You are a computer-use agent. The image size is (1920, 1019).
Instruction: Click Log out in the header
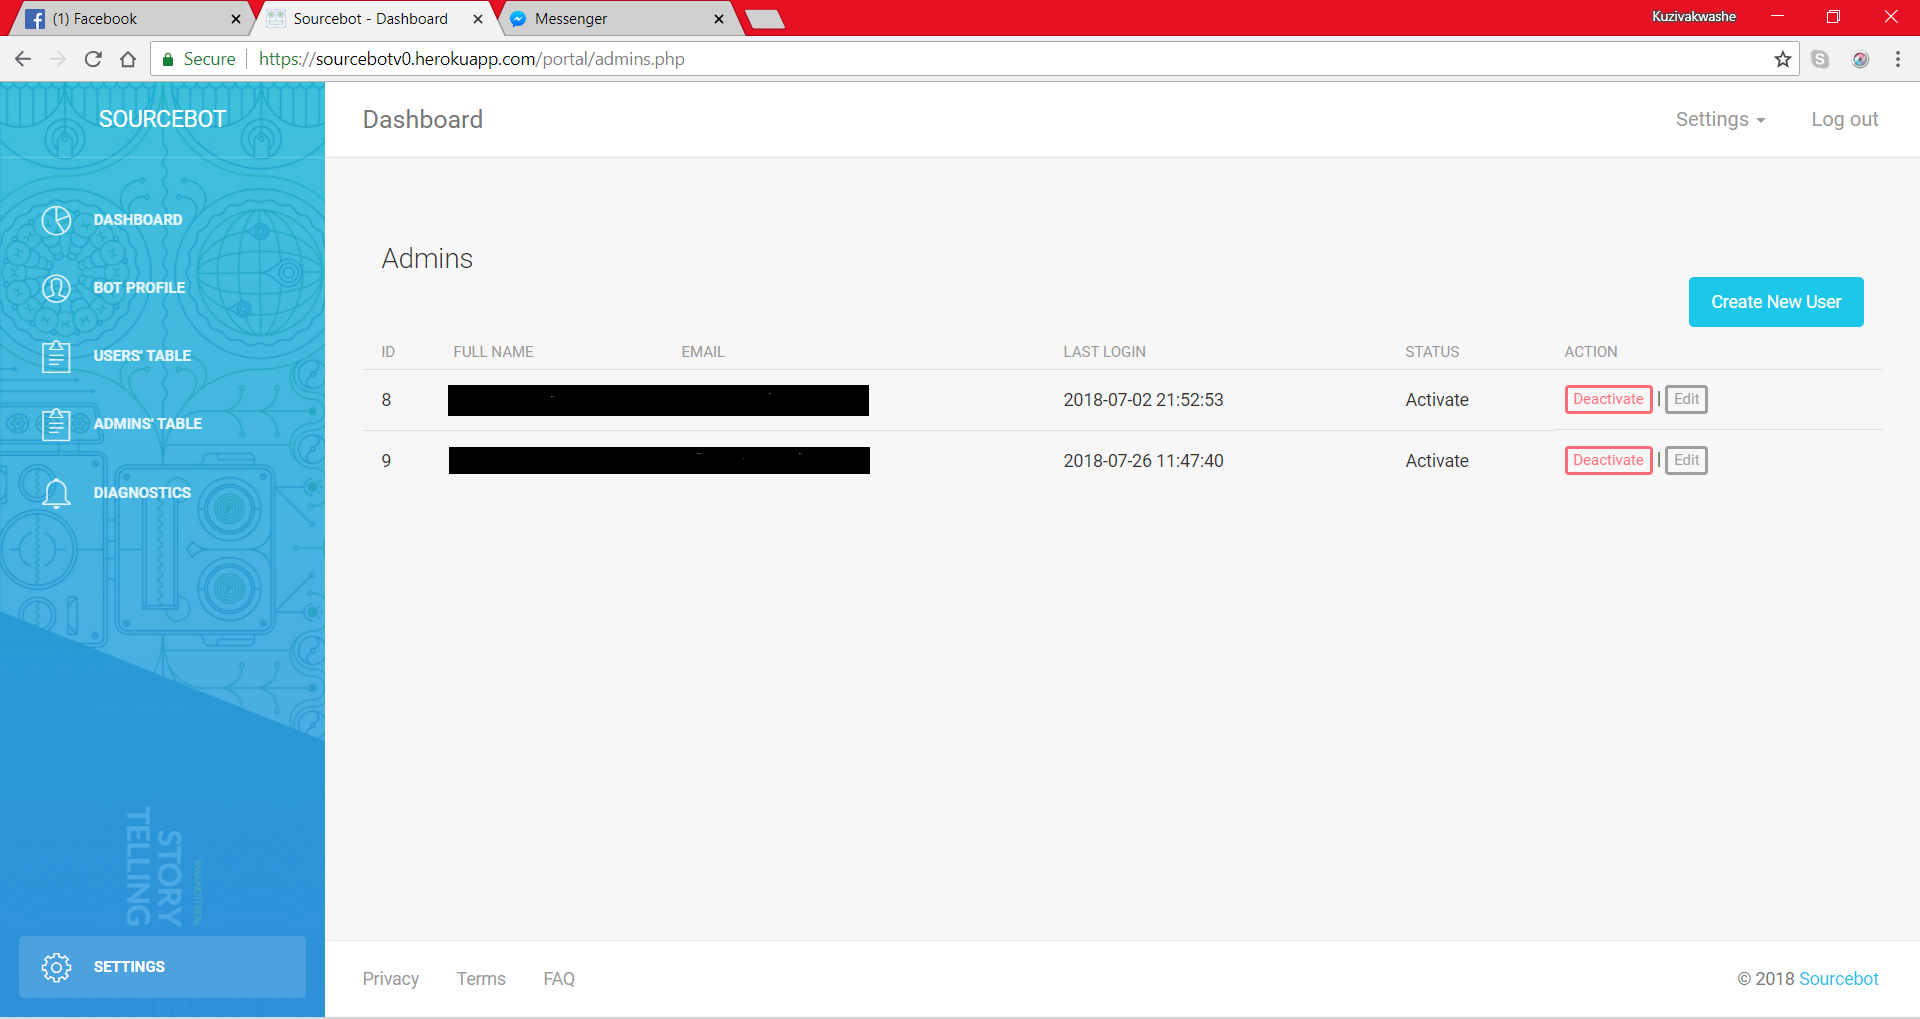[1845, 119]
